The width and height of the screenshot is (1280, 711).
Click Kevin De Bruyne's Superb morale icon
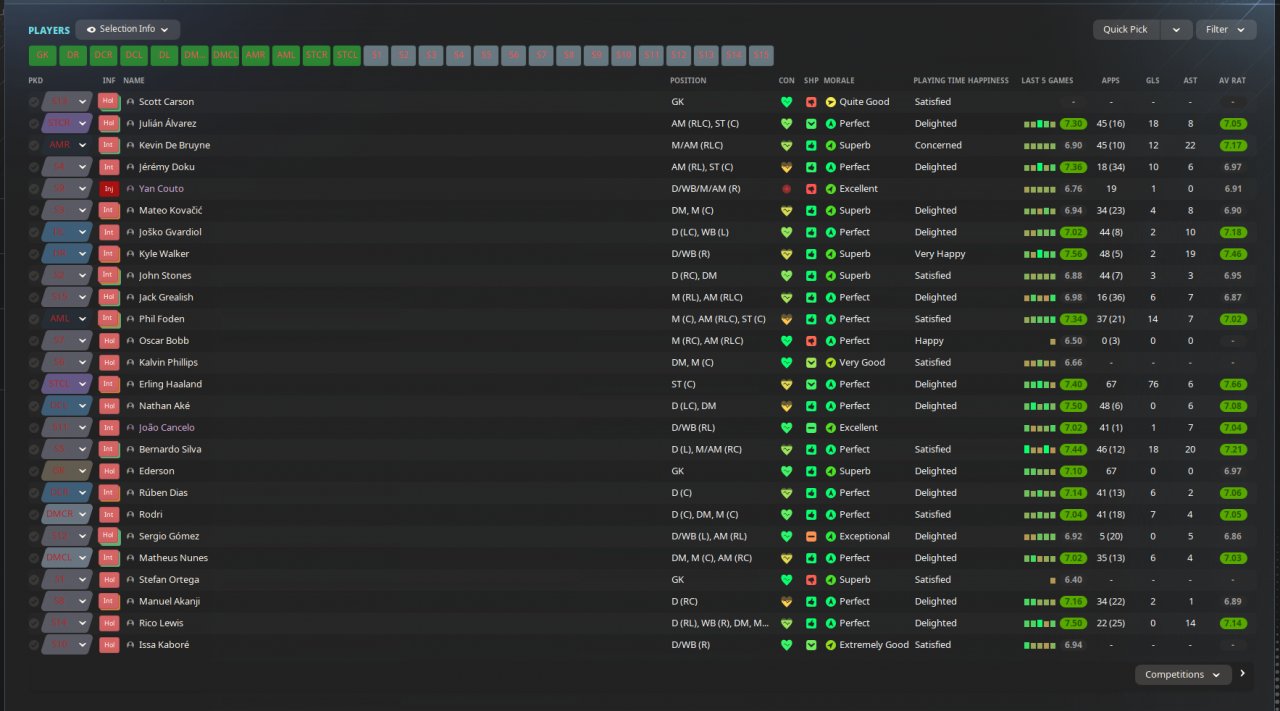[830, 145]
